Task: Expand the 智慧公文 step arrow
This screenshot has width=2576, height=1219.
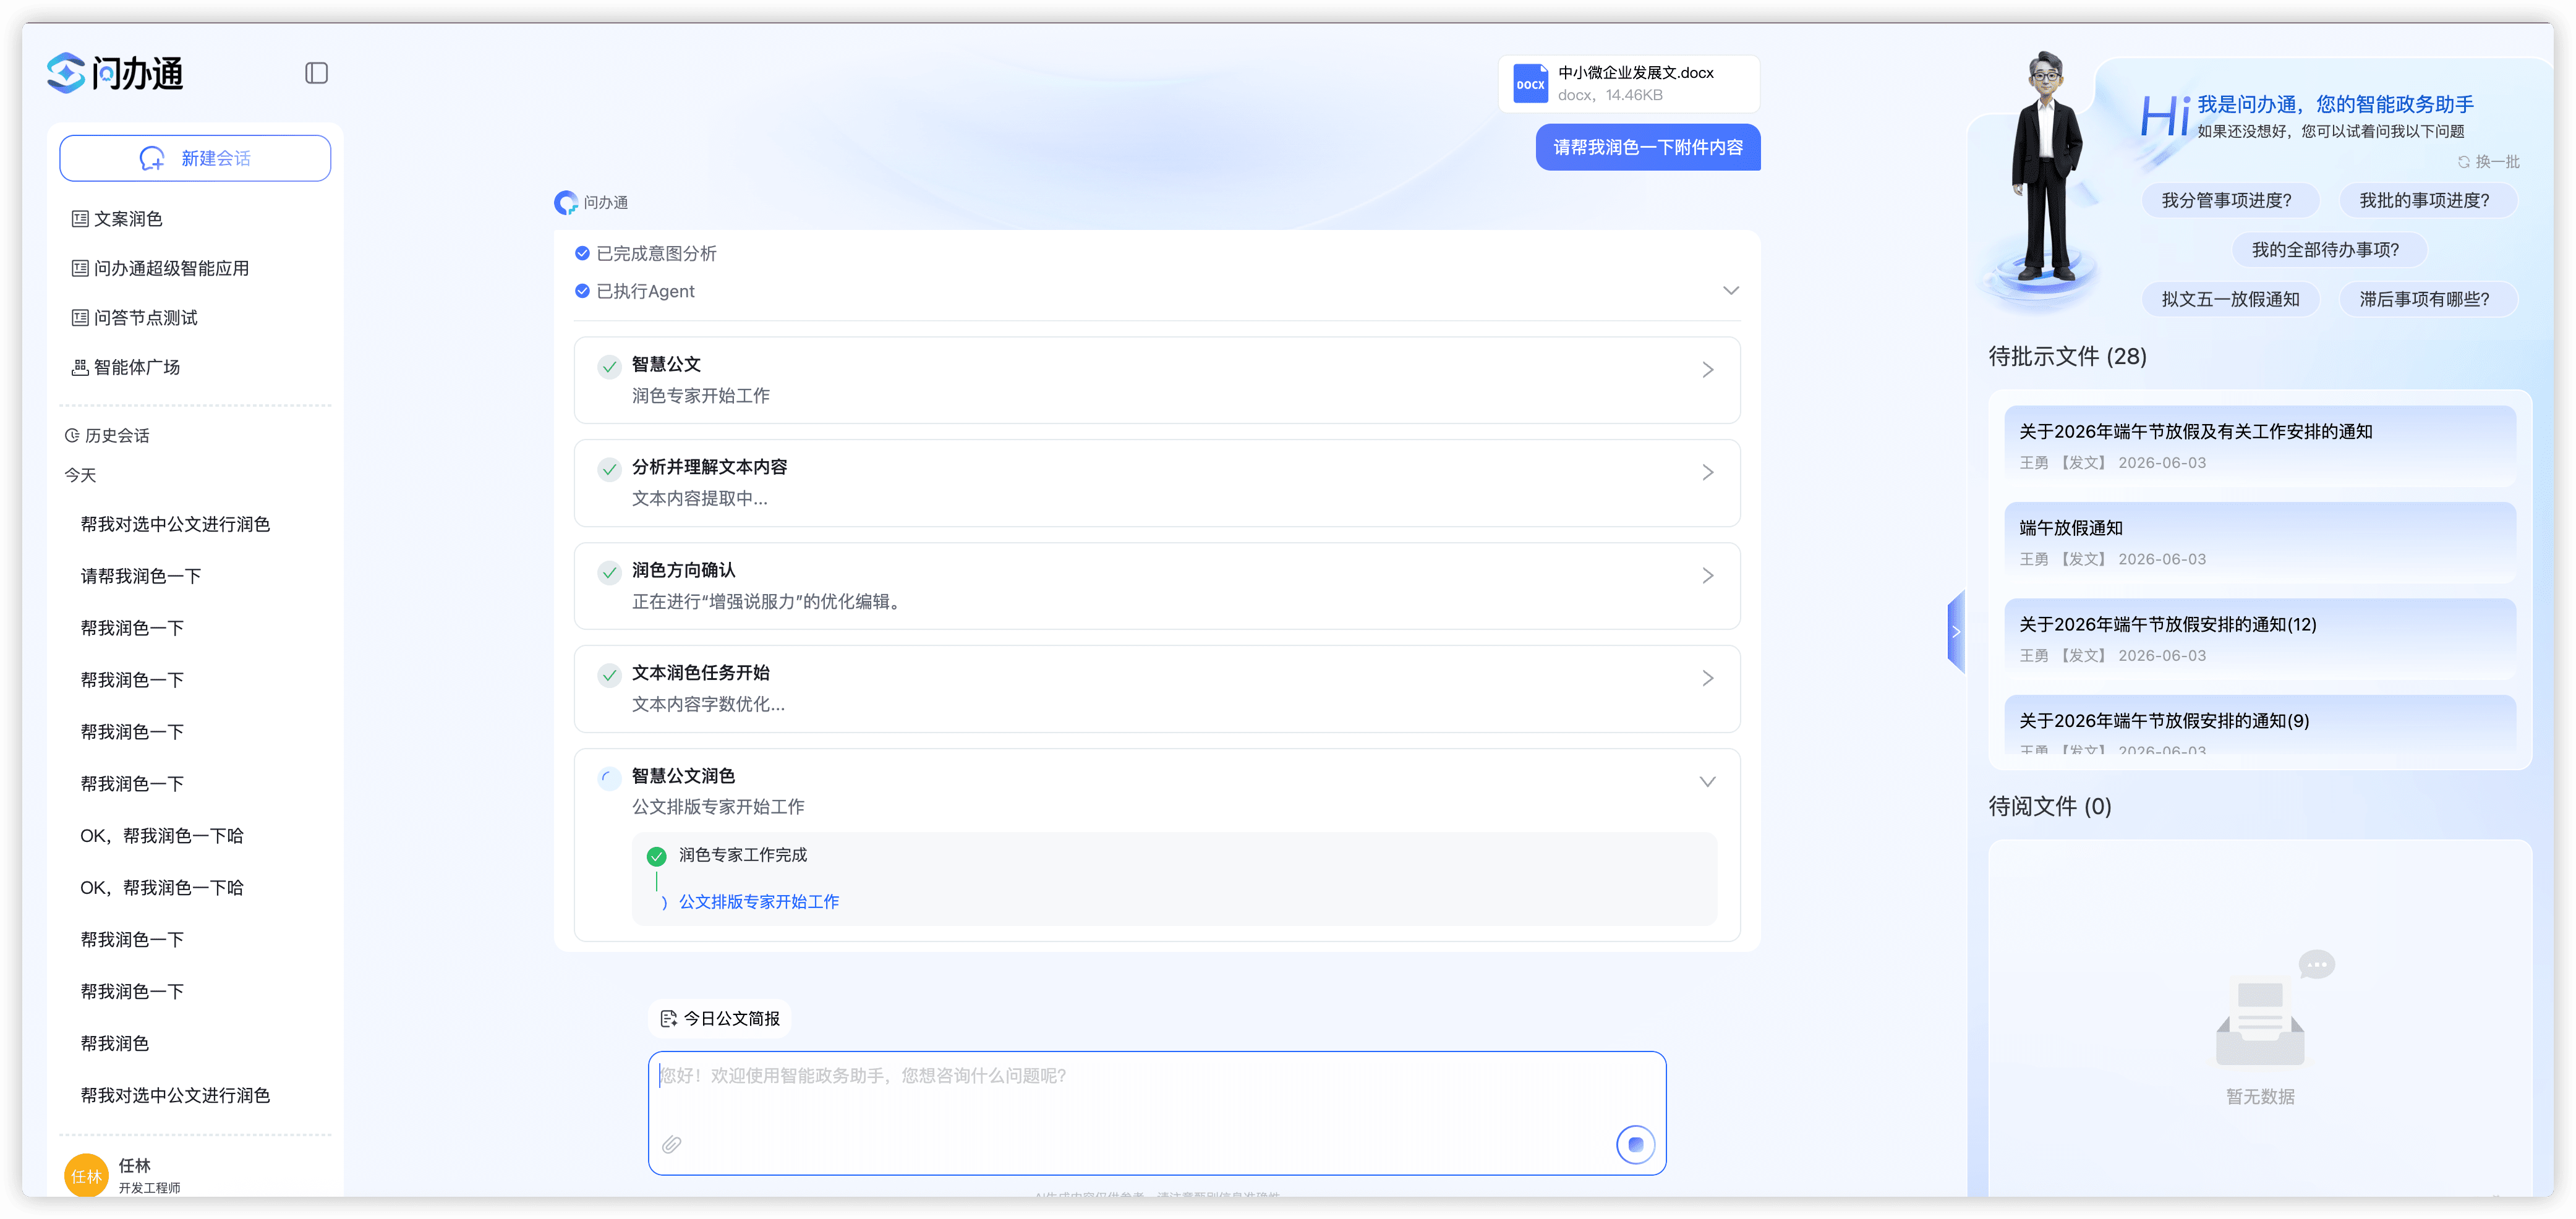Action: pos(1708,370)
